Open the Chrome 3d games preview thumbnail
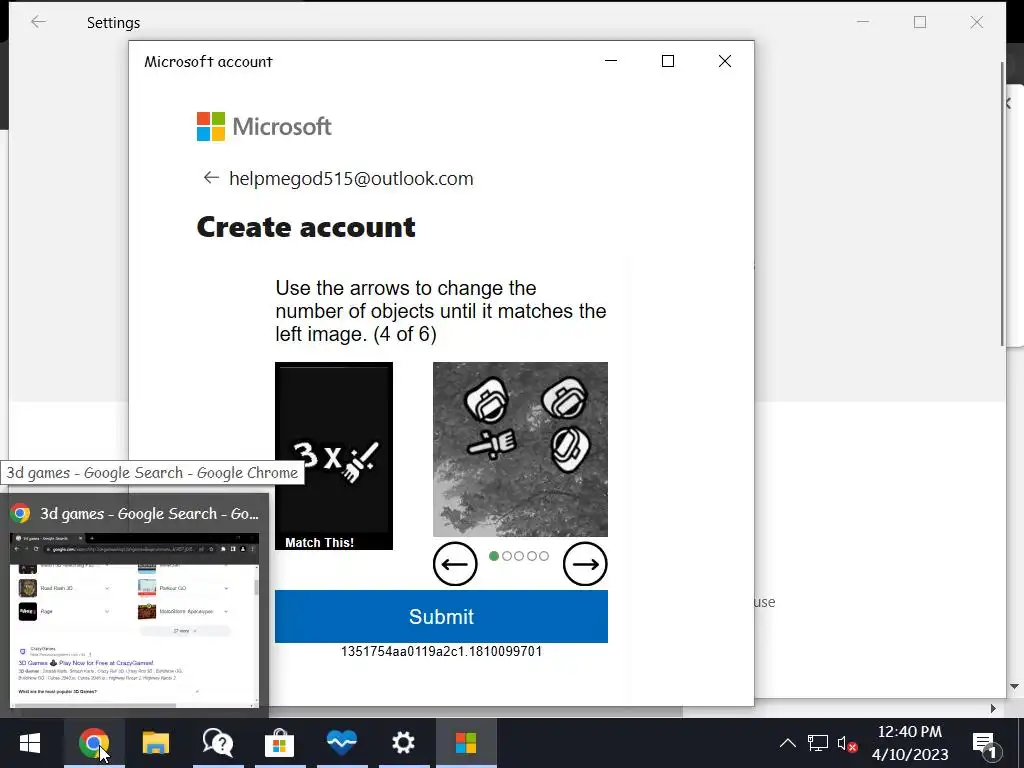1024x768 pixels. 135,620
